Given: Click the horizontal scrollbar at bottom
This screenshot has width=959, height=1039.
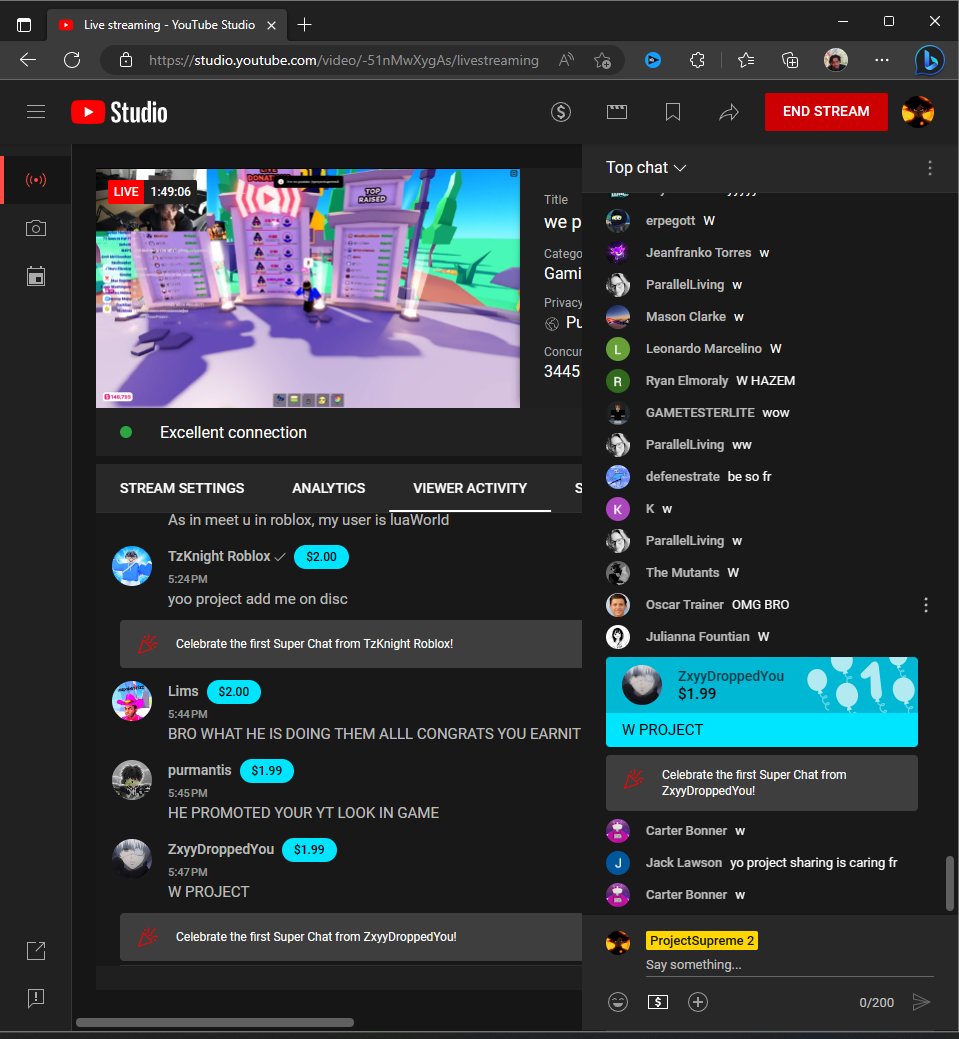Looking at the screenshot, I should (x=215, y=1022).
